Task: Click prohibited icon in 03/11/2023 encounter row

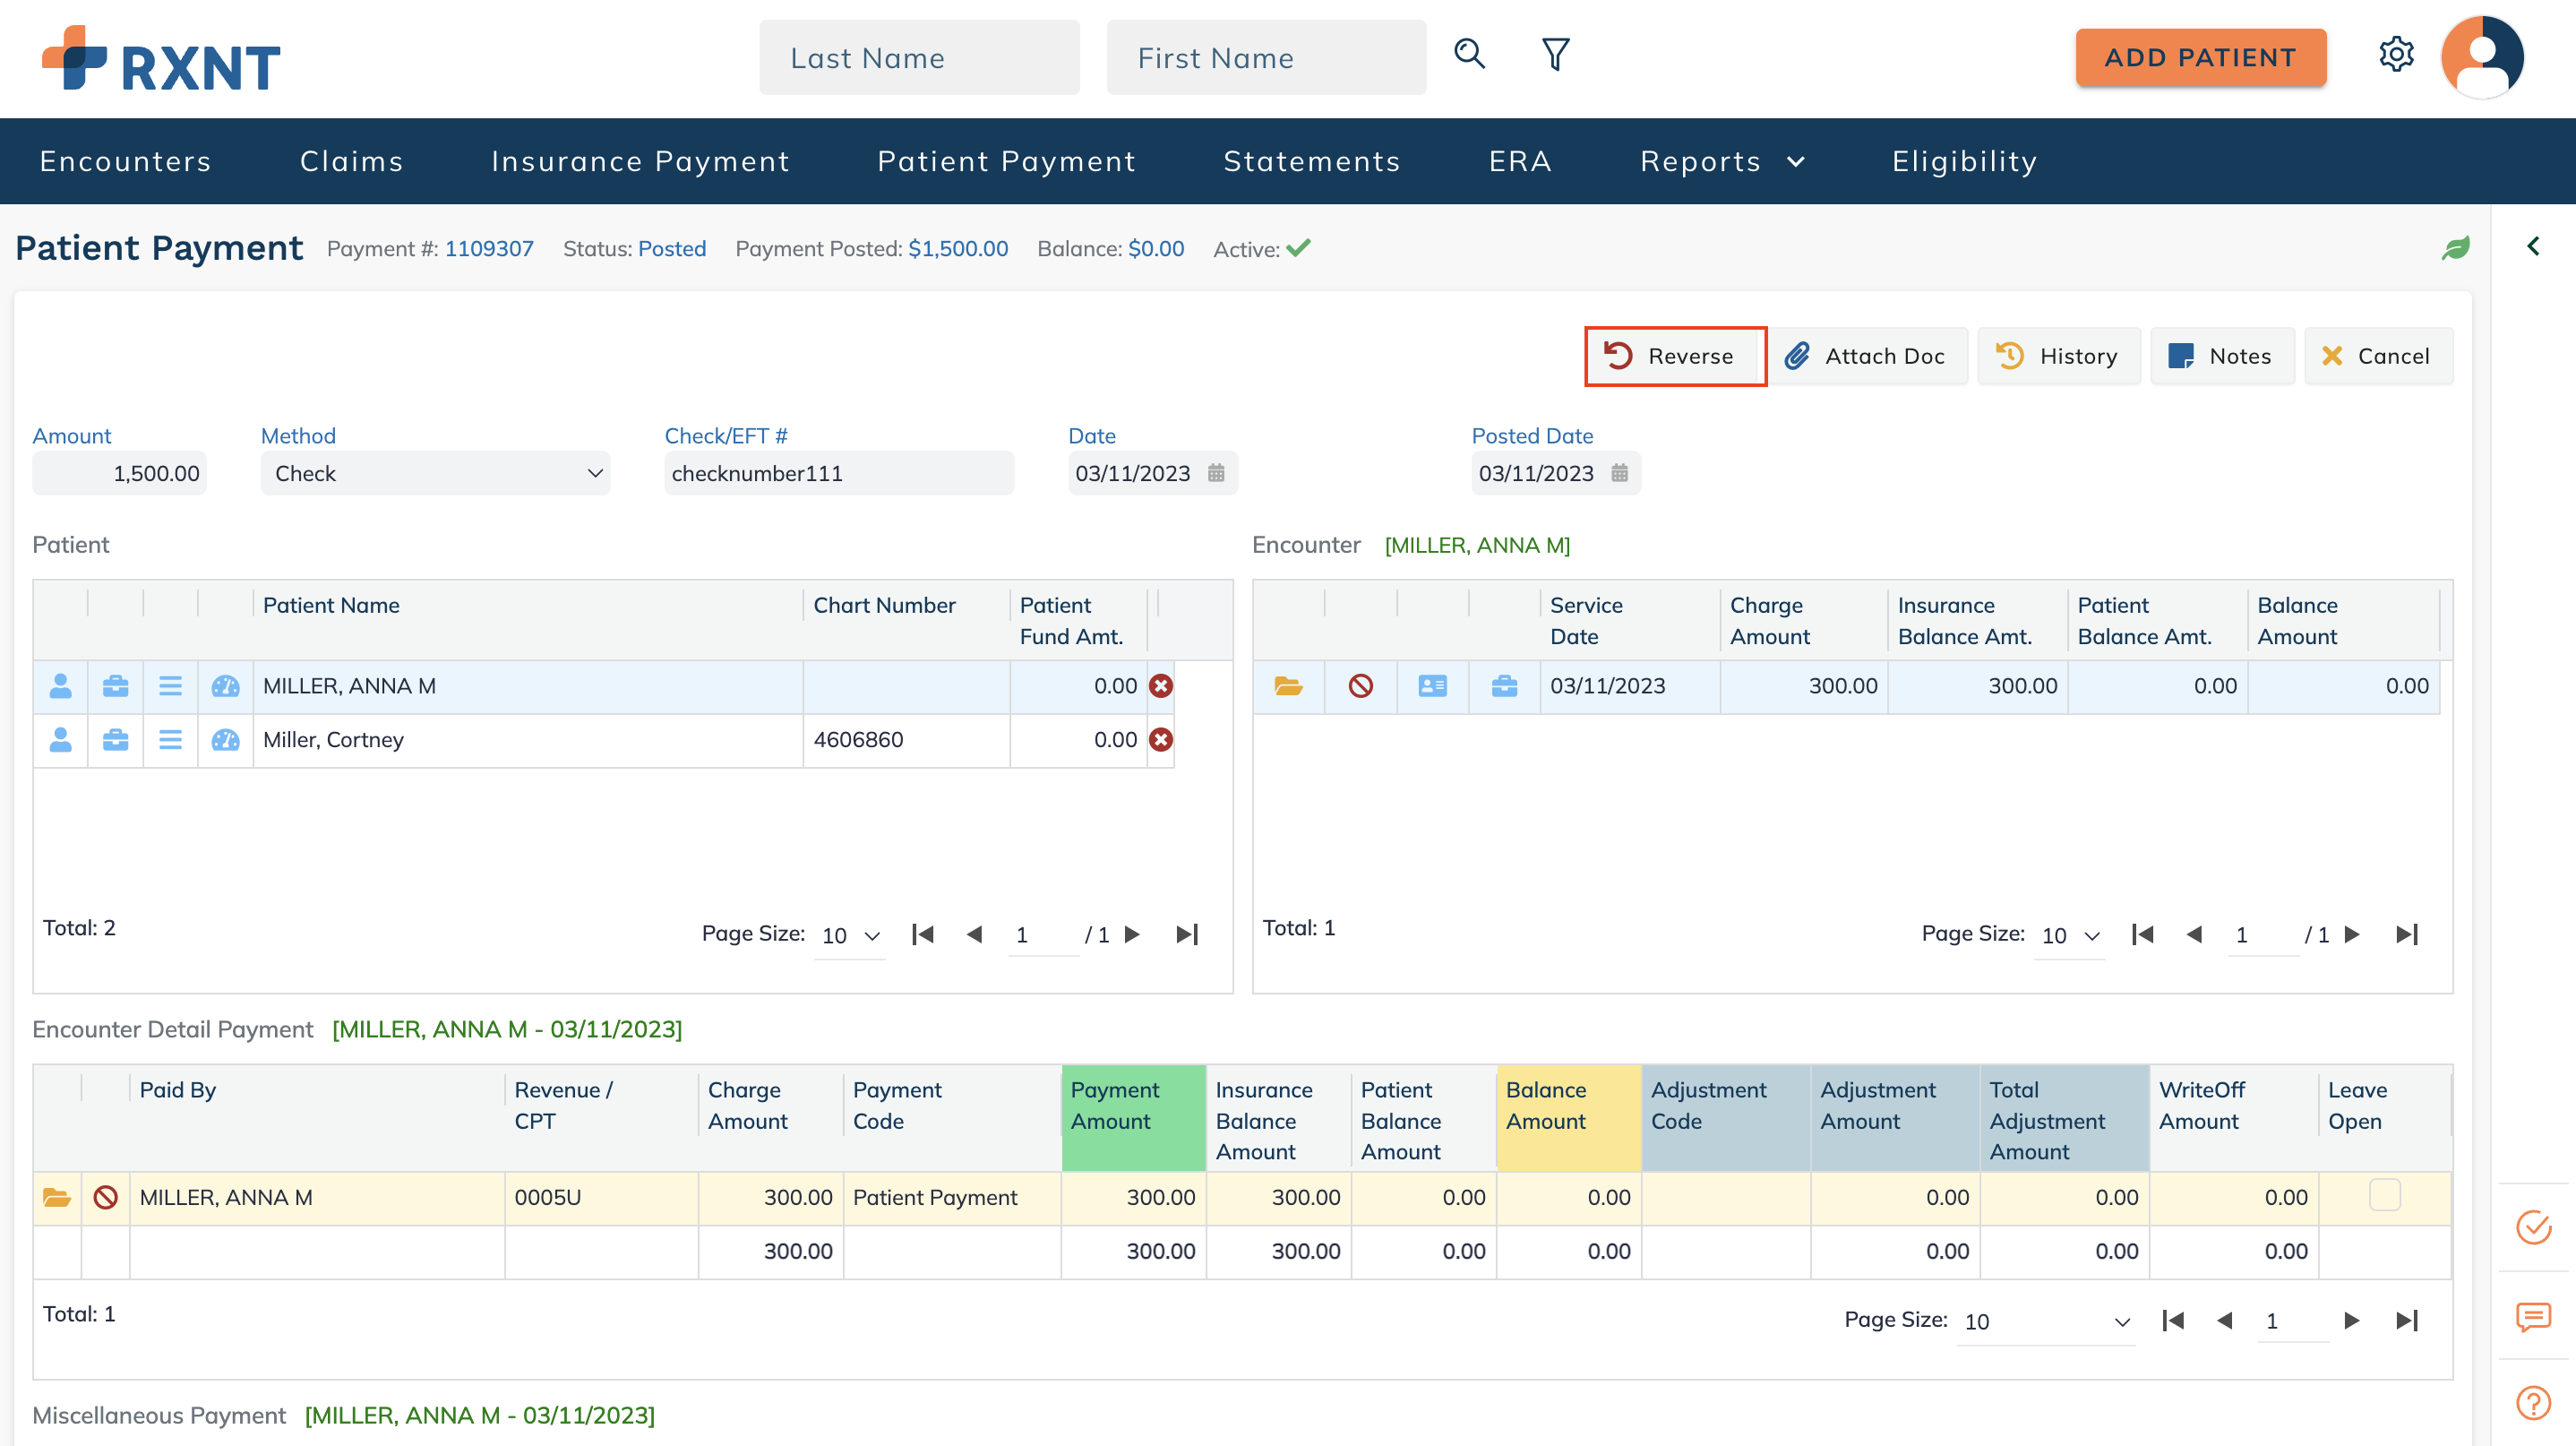Action: coord(1360,686)
